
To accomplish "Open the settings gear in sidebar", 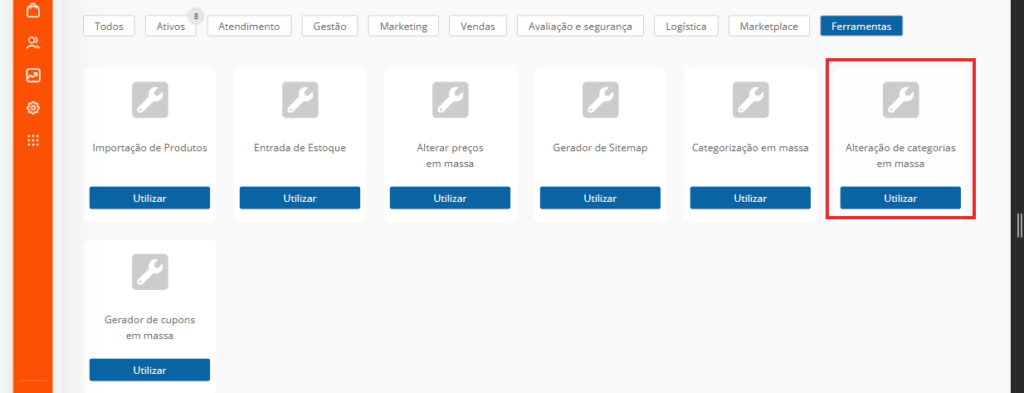I will coord(33,108).
